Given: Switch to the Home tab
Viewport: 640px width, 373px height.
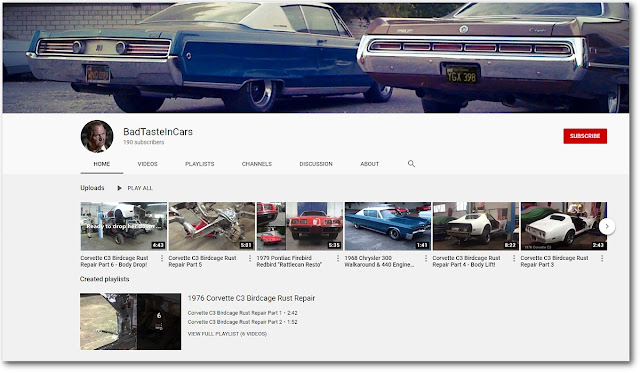Looking at the screenshot, I should click(102, 164).
